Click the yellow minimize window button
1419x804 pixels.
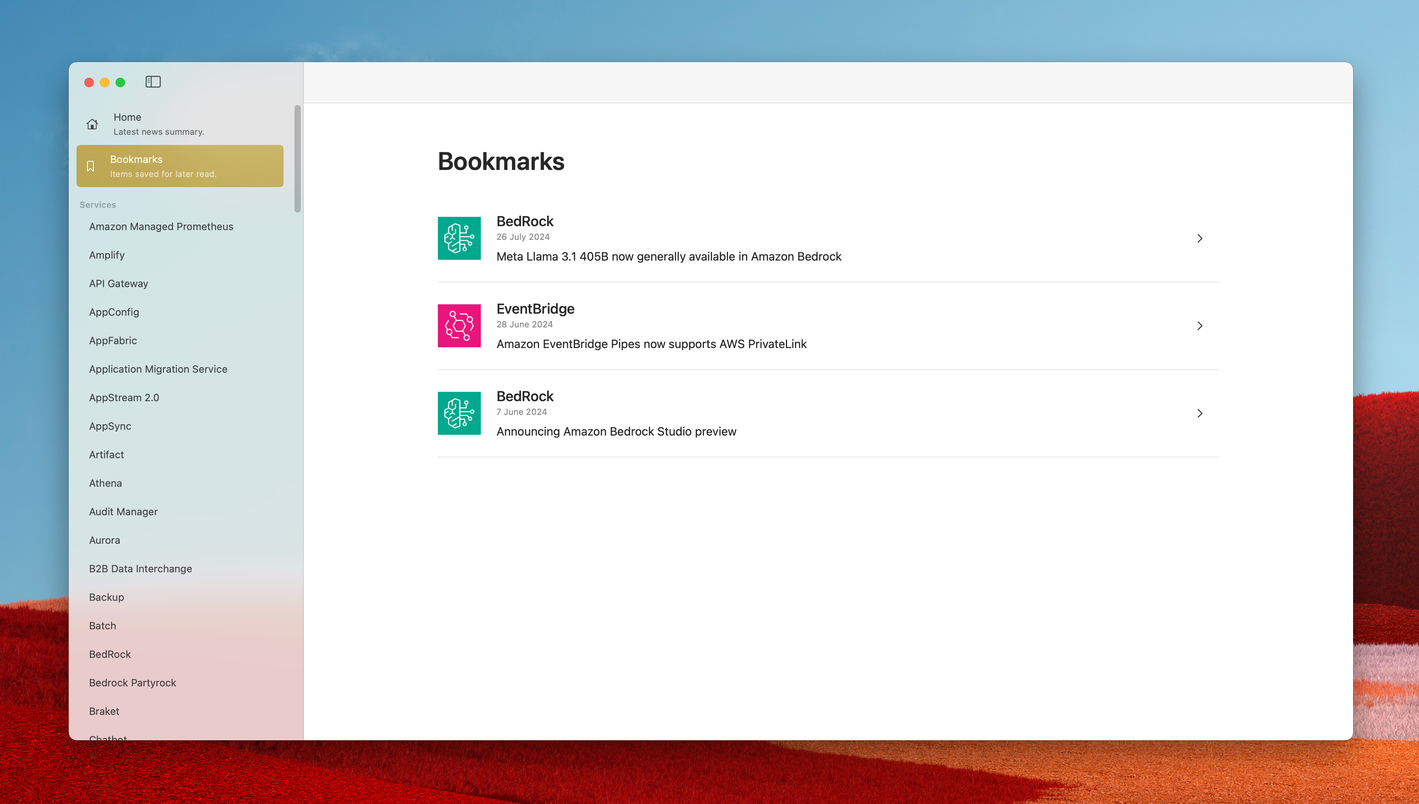(x=104, y=82)
